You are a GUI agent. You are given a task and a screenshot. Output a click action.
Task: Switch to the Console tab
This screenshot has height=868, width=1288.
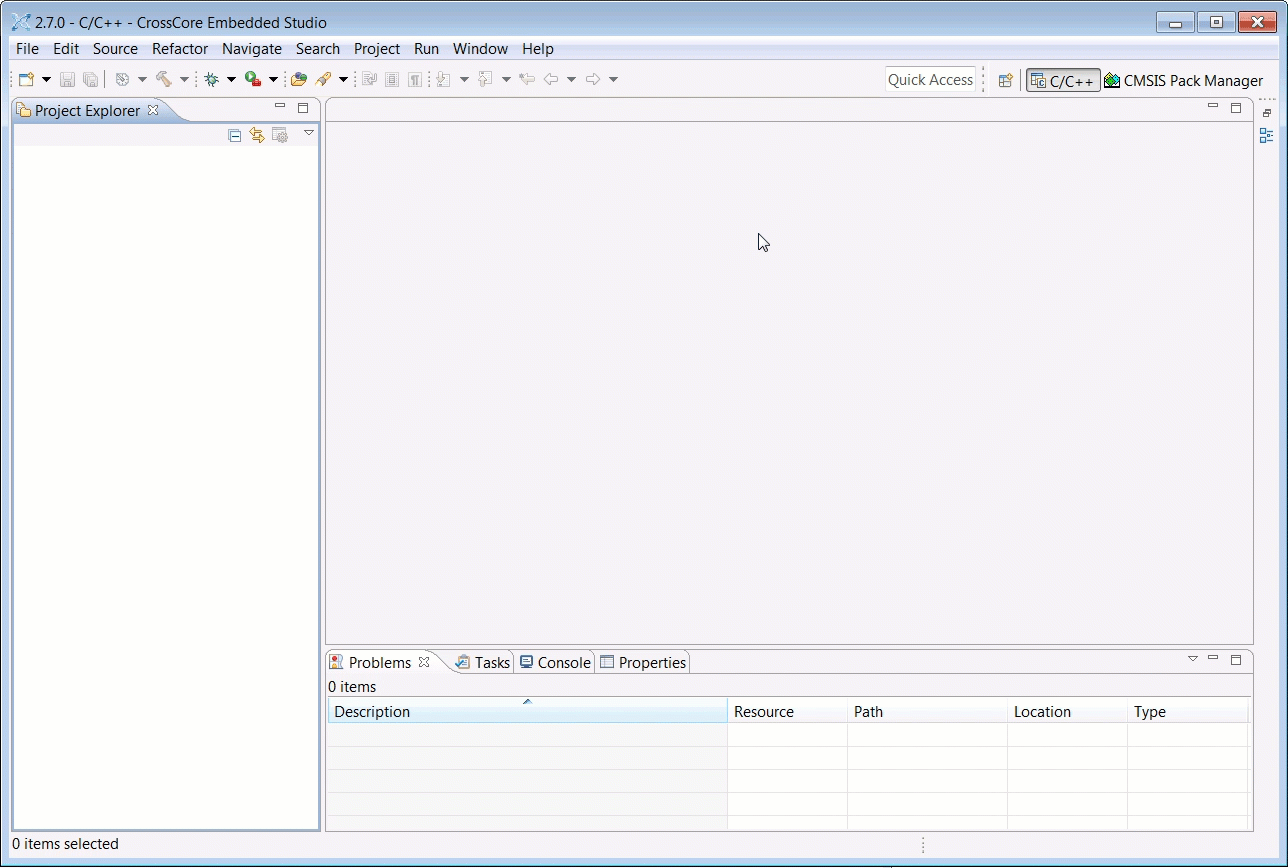click(556, 663)
